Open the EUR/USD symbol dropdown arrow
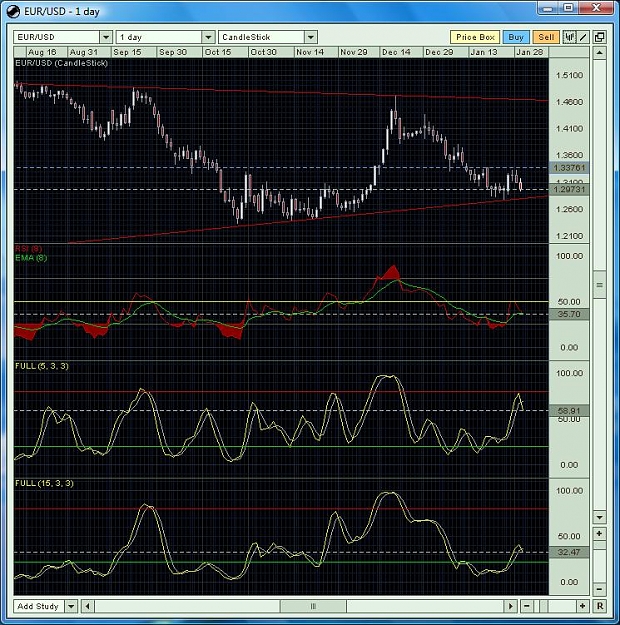Viewport: 620px width, 625px height. coord(106,37)
